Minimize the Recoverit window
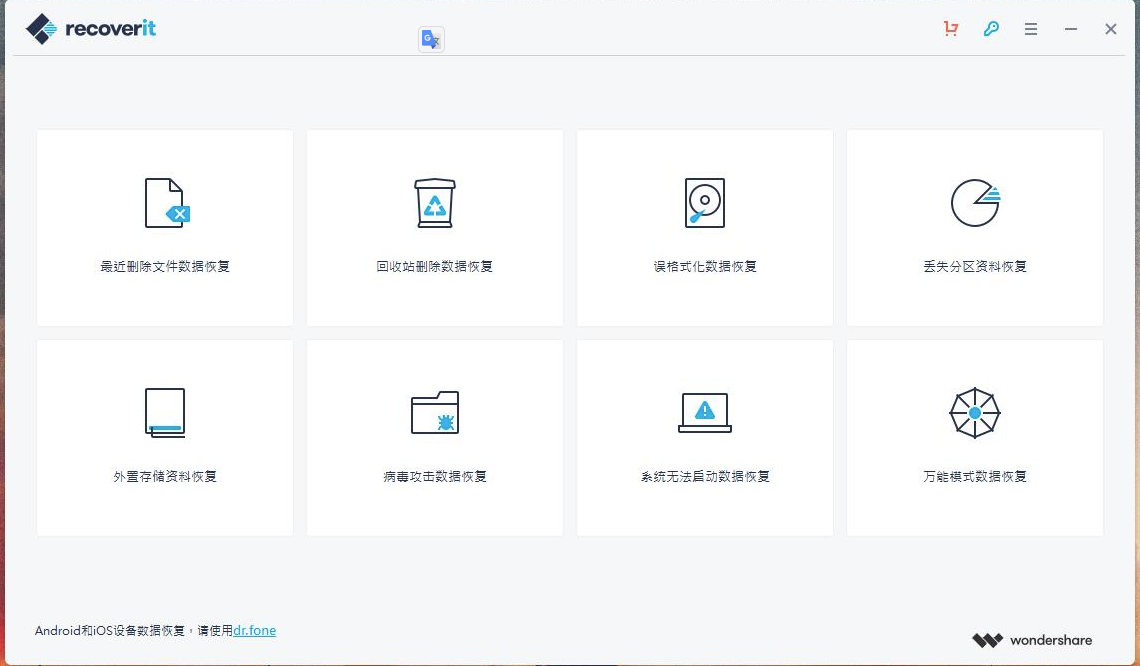The height and width of the screenshot is (666, 1140). pyautogui.click(x=1071, y=29)
